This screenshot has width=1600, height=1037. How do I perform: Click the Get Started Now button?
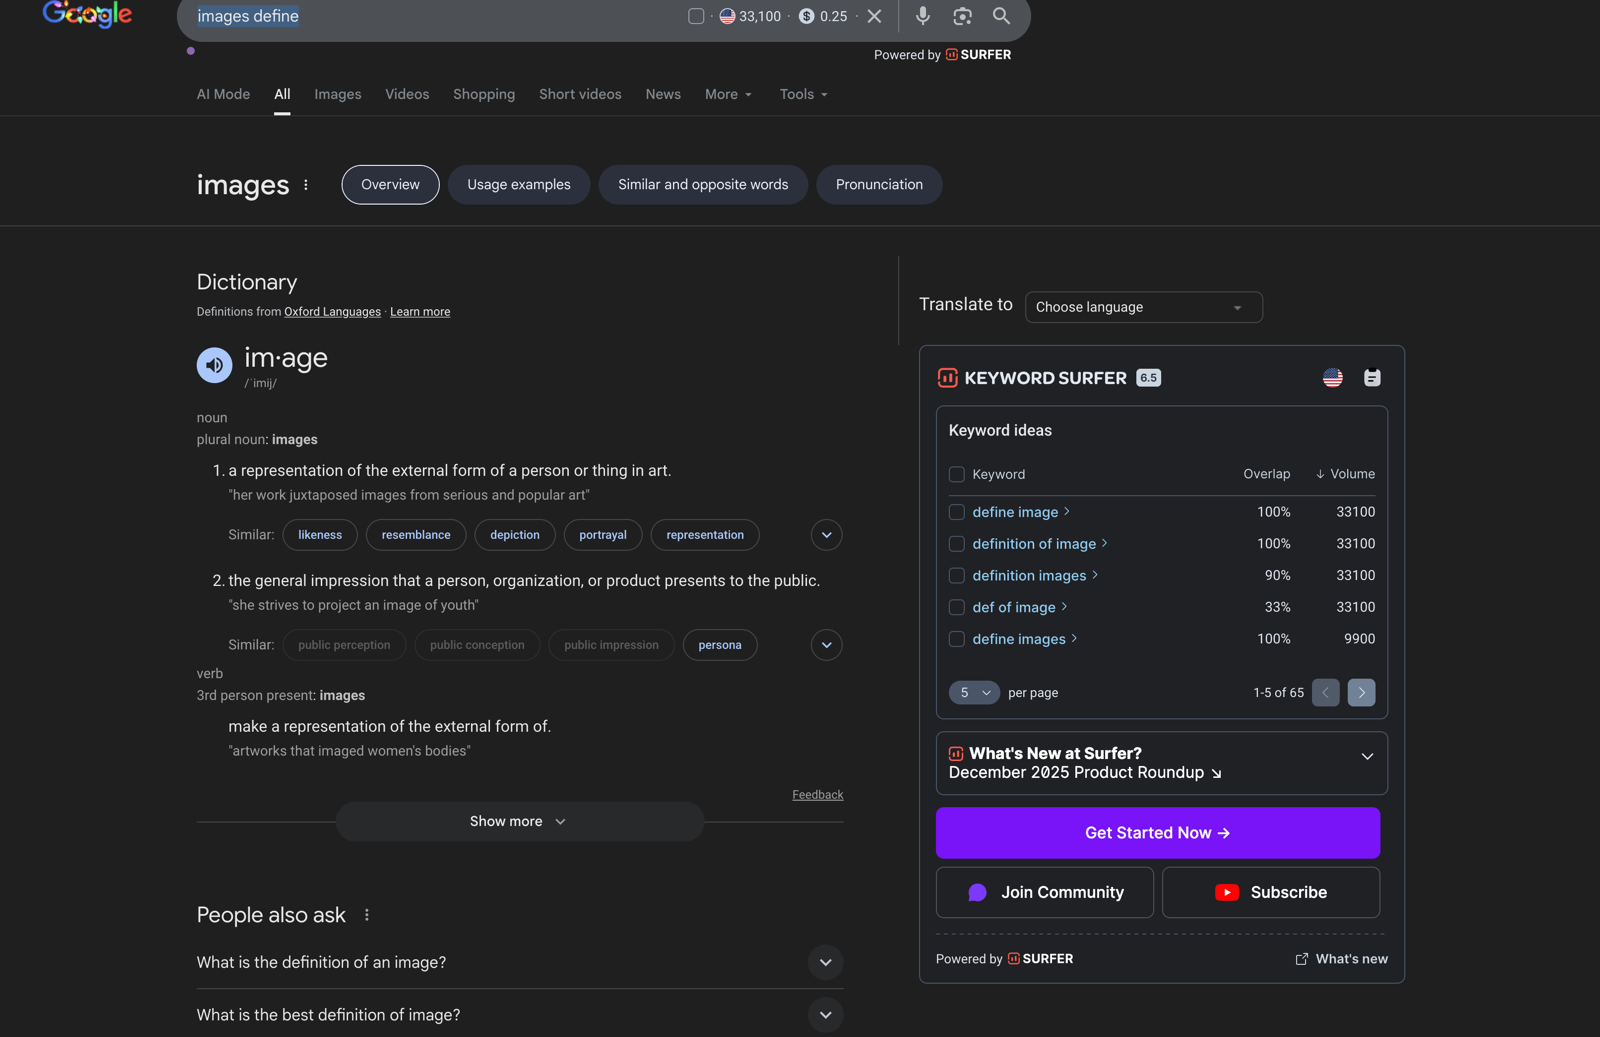coord(1157,833)
